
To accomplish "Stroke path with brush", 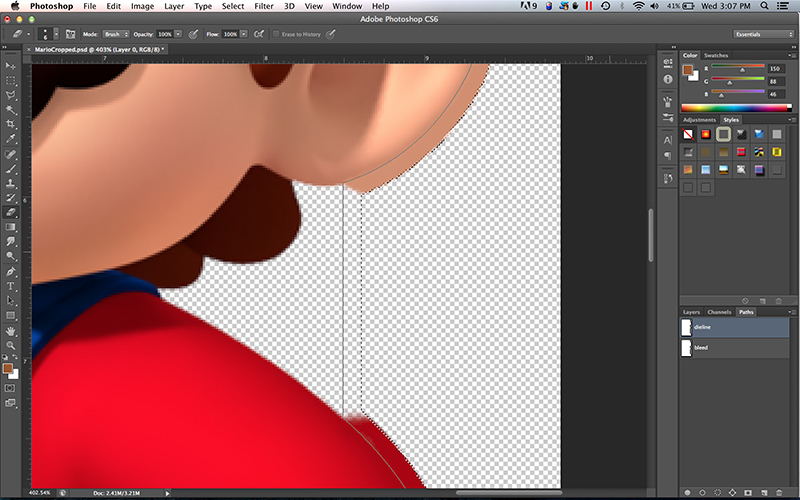I will pyautogui.click(x=703, y=492).
